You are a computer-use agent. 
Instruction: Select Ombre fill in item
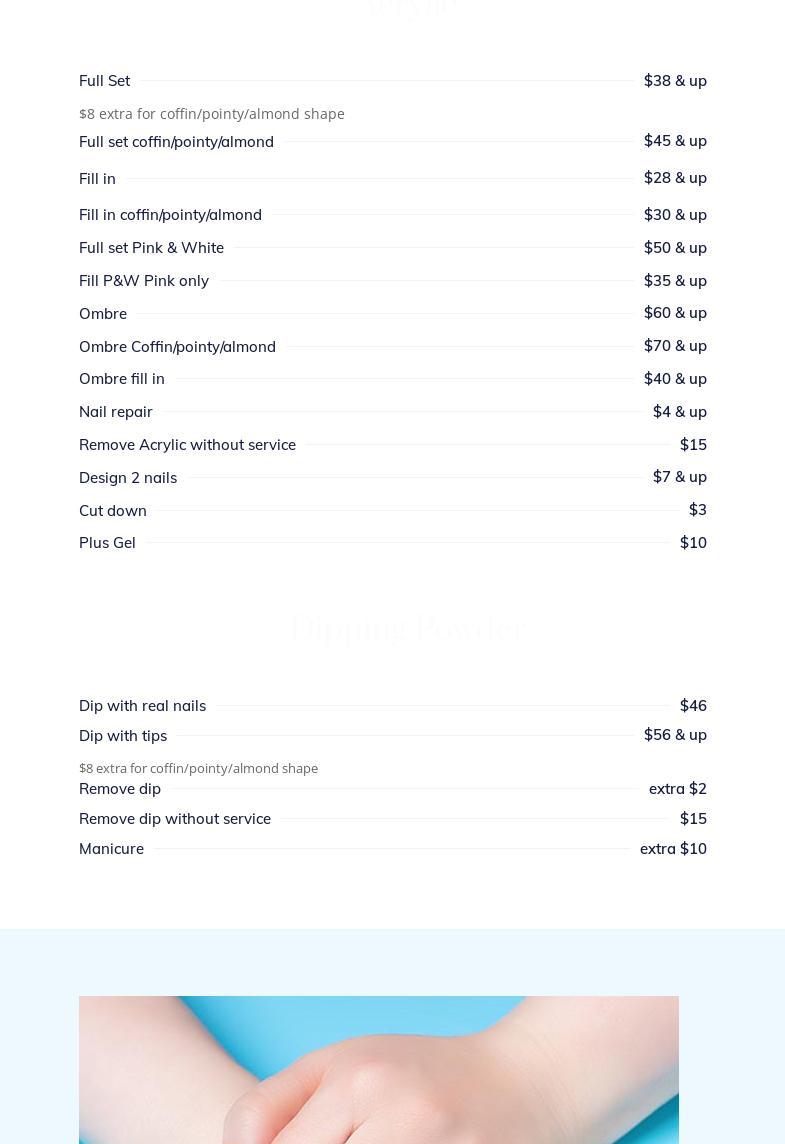(x=122, y=379)
